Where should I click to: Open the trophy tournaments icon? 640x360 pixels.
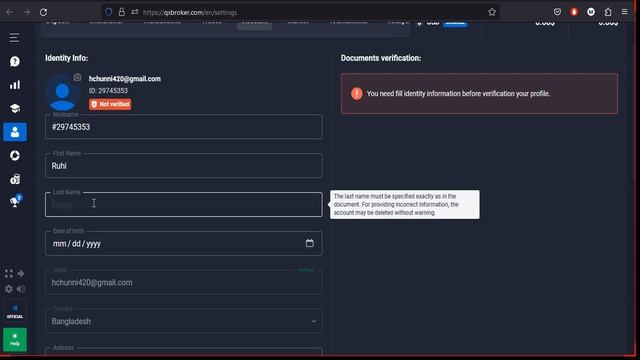(x=16, y=201)
